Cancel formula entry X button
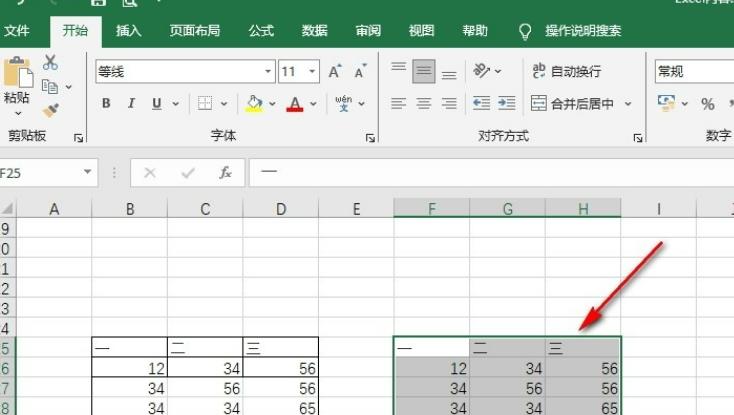734x415 pixels. point(150,173)
